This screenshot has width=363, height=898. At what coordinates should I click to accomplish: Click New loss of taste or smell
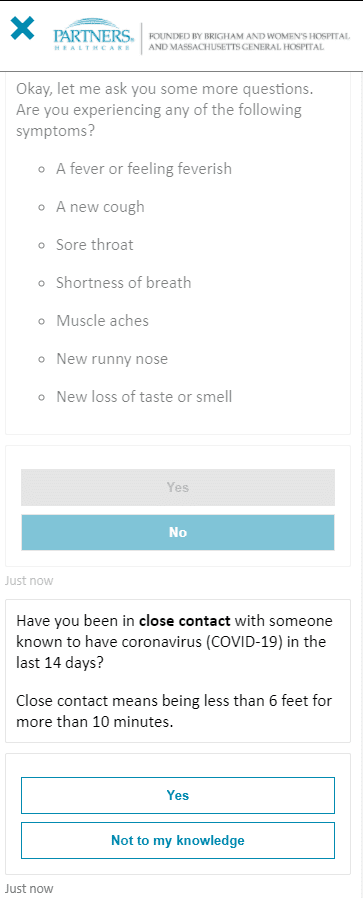pos(144,397)
